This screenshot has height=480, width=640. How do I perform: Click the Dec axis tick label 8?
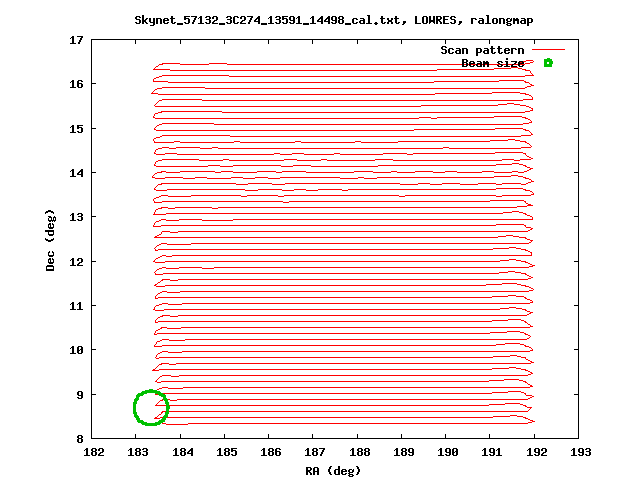(80, 440)
